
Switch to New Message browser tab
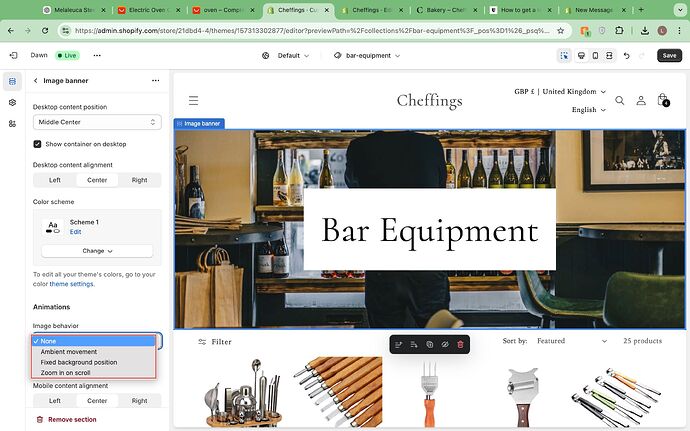coord(595,10)
